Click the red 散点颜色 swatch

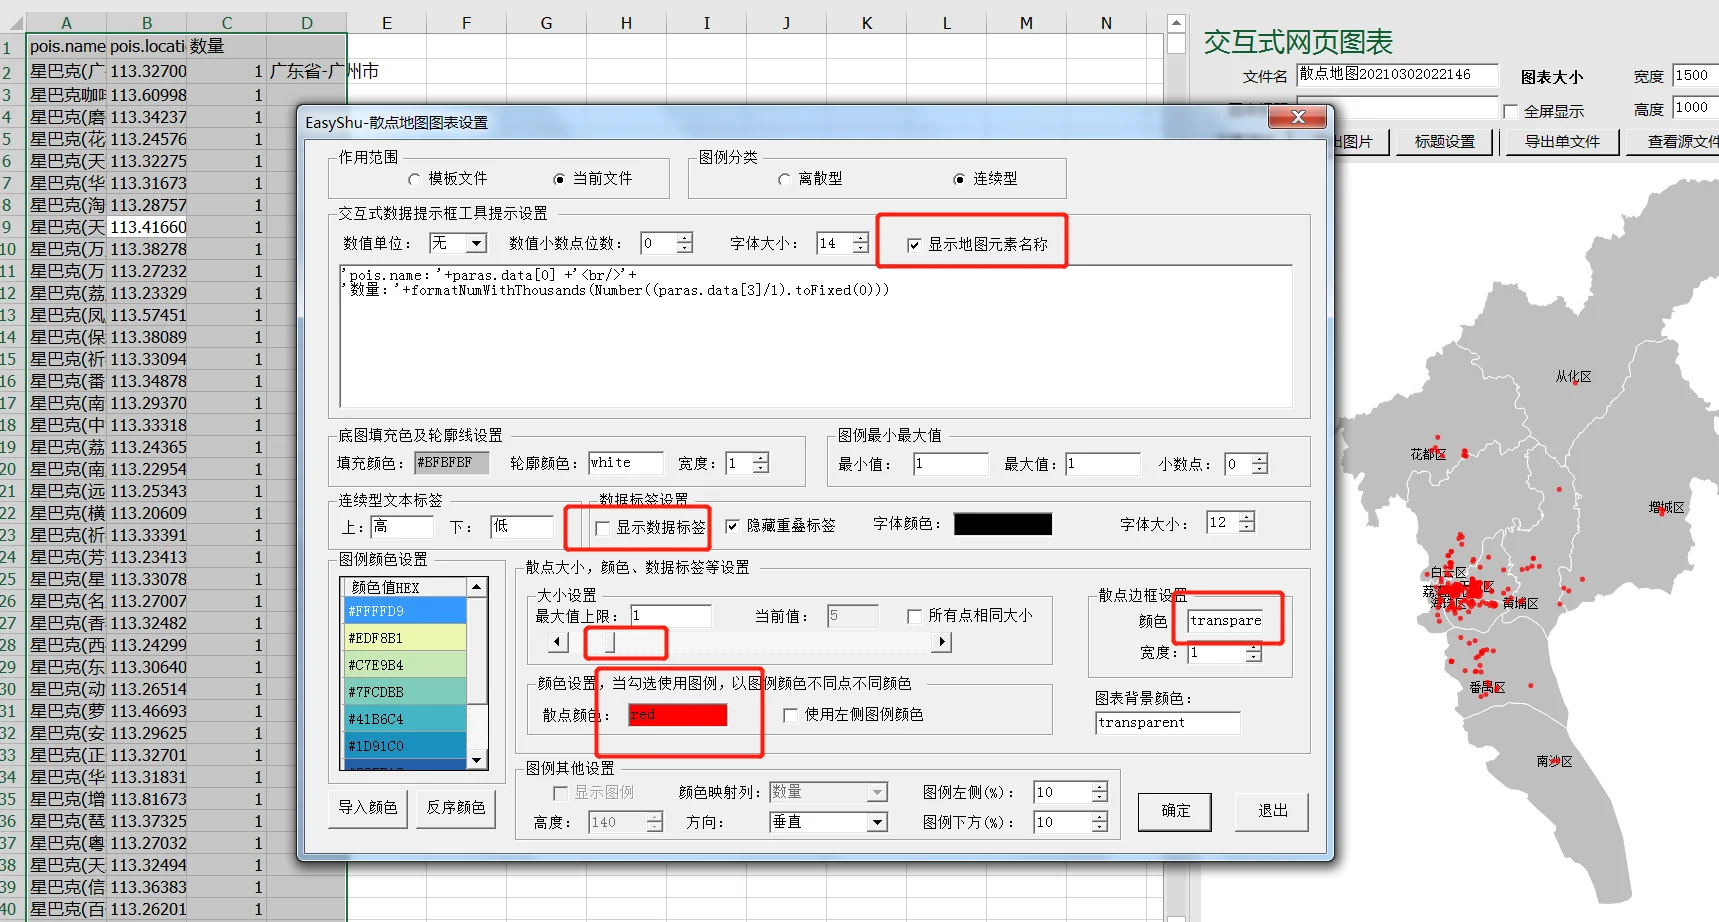(x=678, y=715)
